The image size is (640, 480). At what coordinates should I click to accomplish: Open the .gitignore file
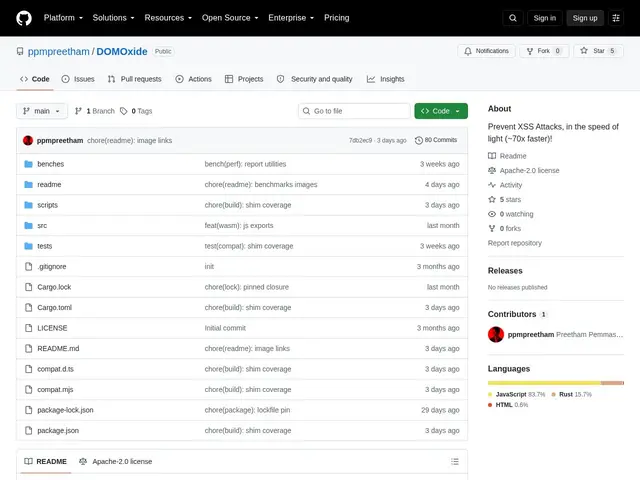coord(51,267)
